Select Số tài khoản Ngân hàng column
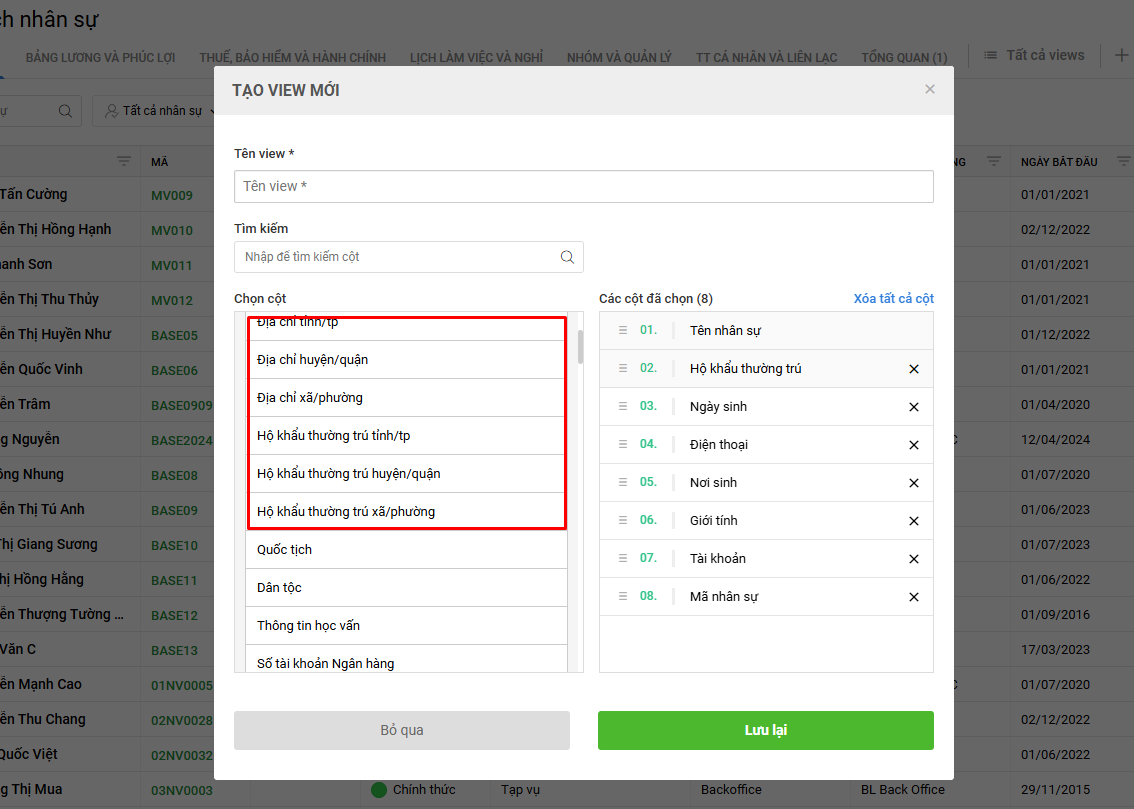1134x809 pixels. (x=406, y=659)
